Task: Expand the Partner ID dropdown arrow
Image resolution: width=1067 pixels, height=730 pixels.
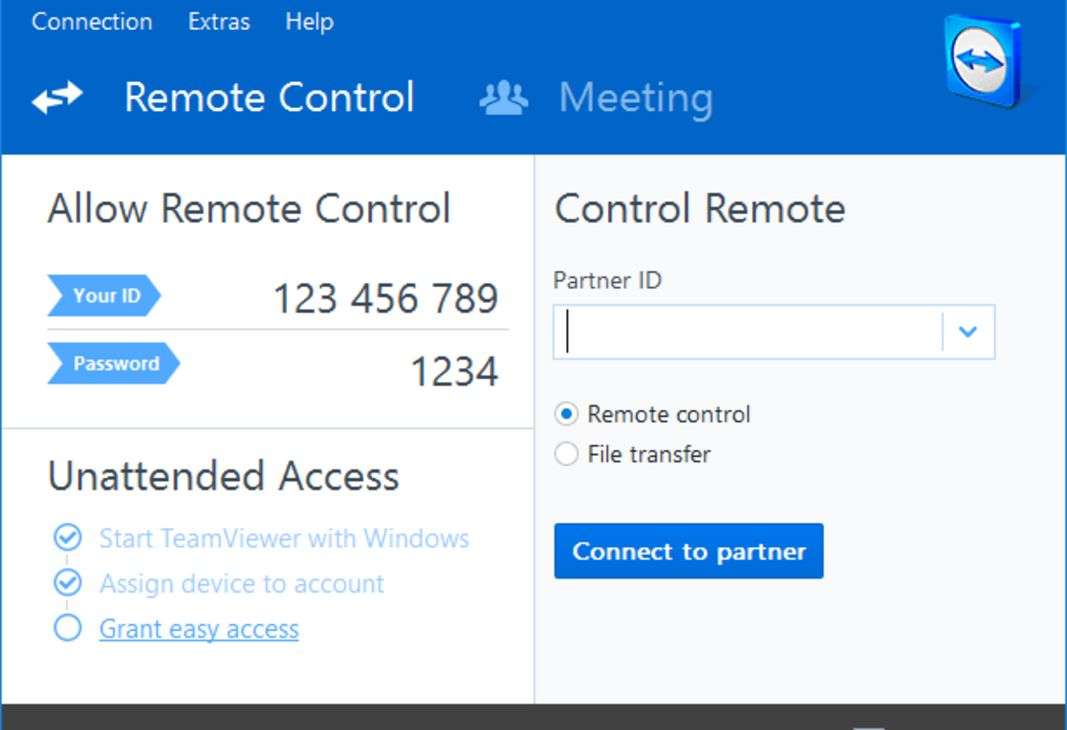Action: [967, 332]
